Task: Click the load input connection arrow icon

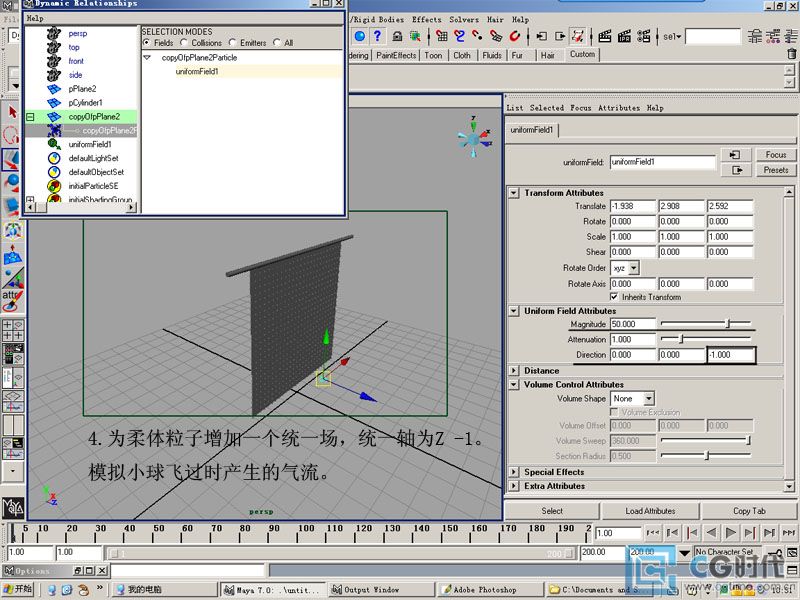Action: [735, 155]
